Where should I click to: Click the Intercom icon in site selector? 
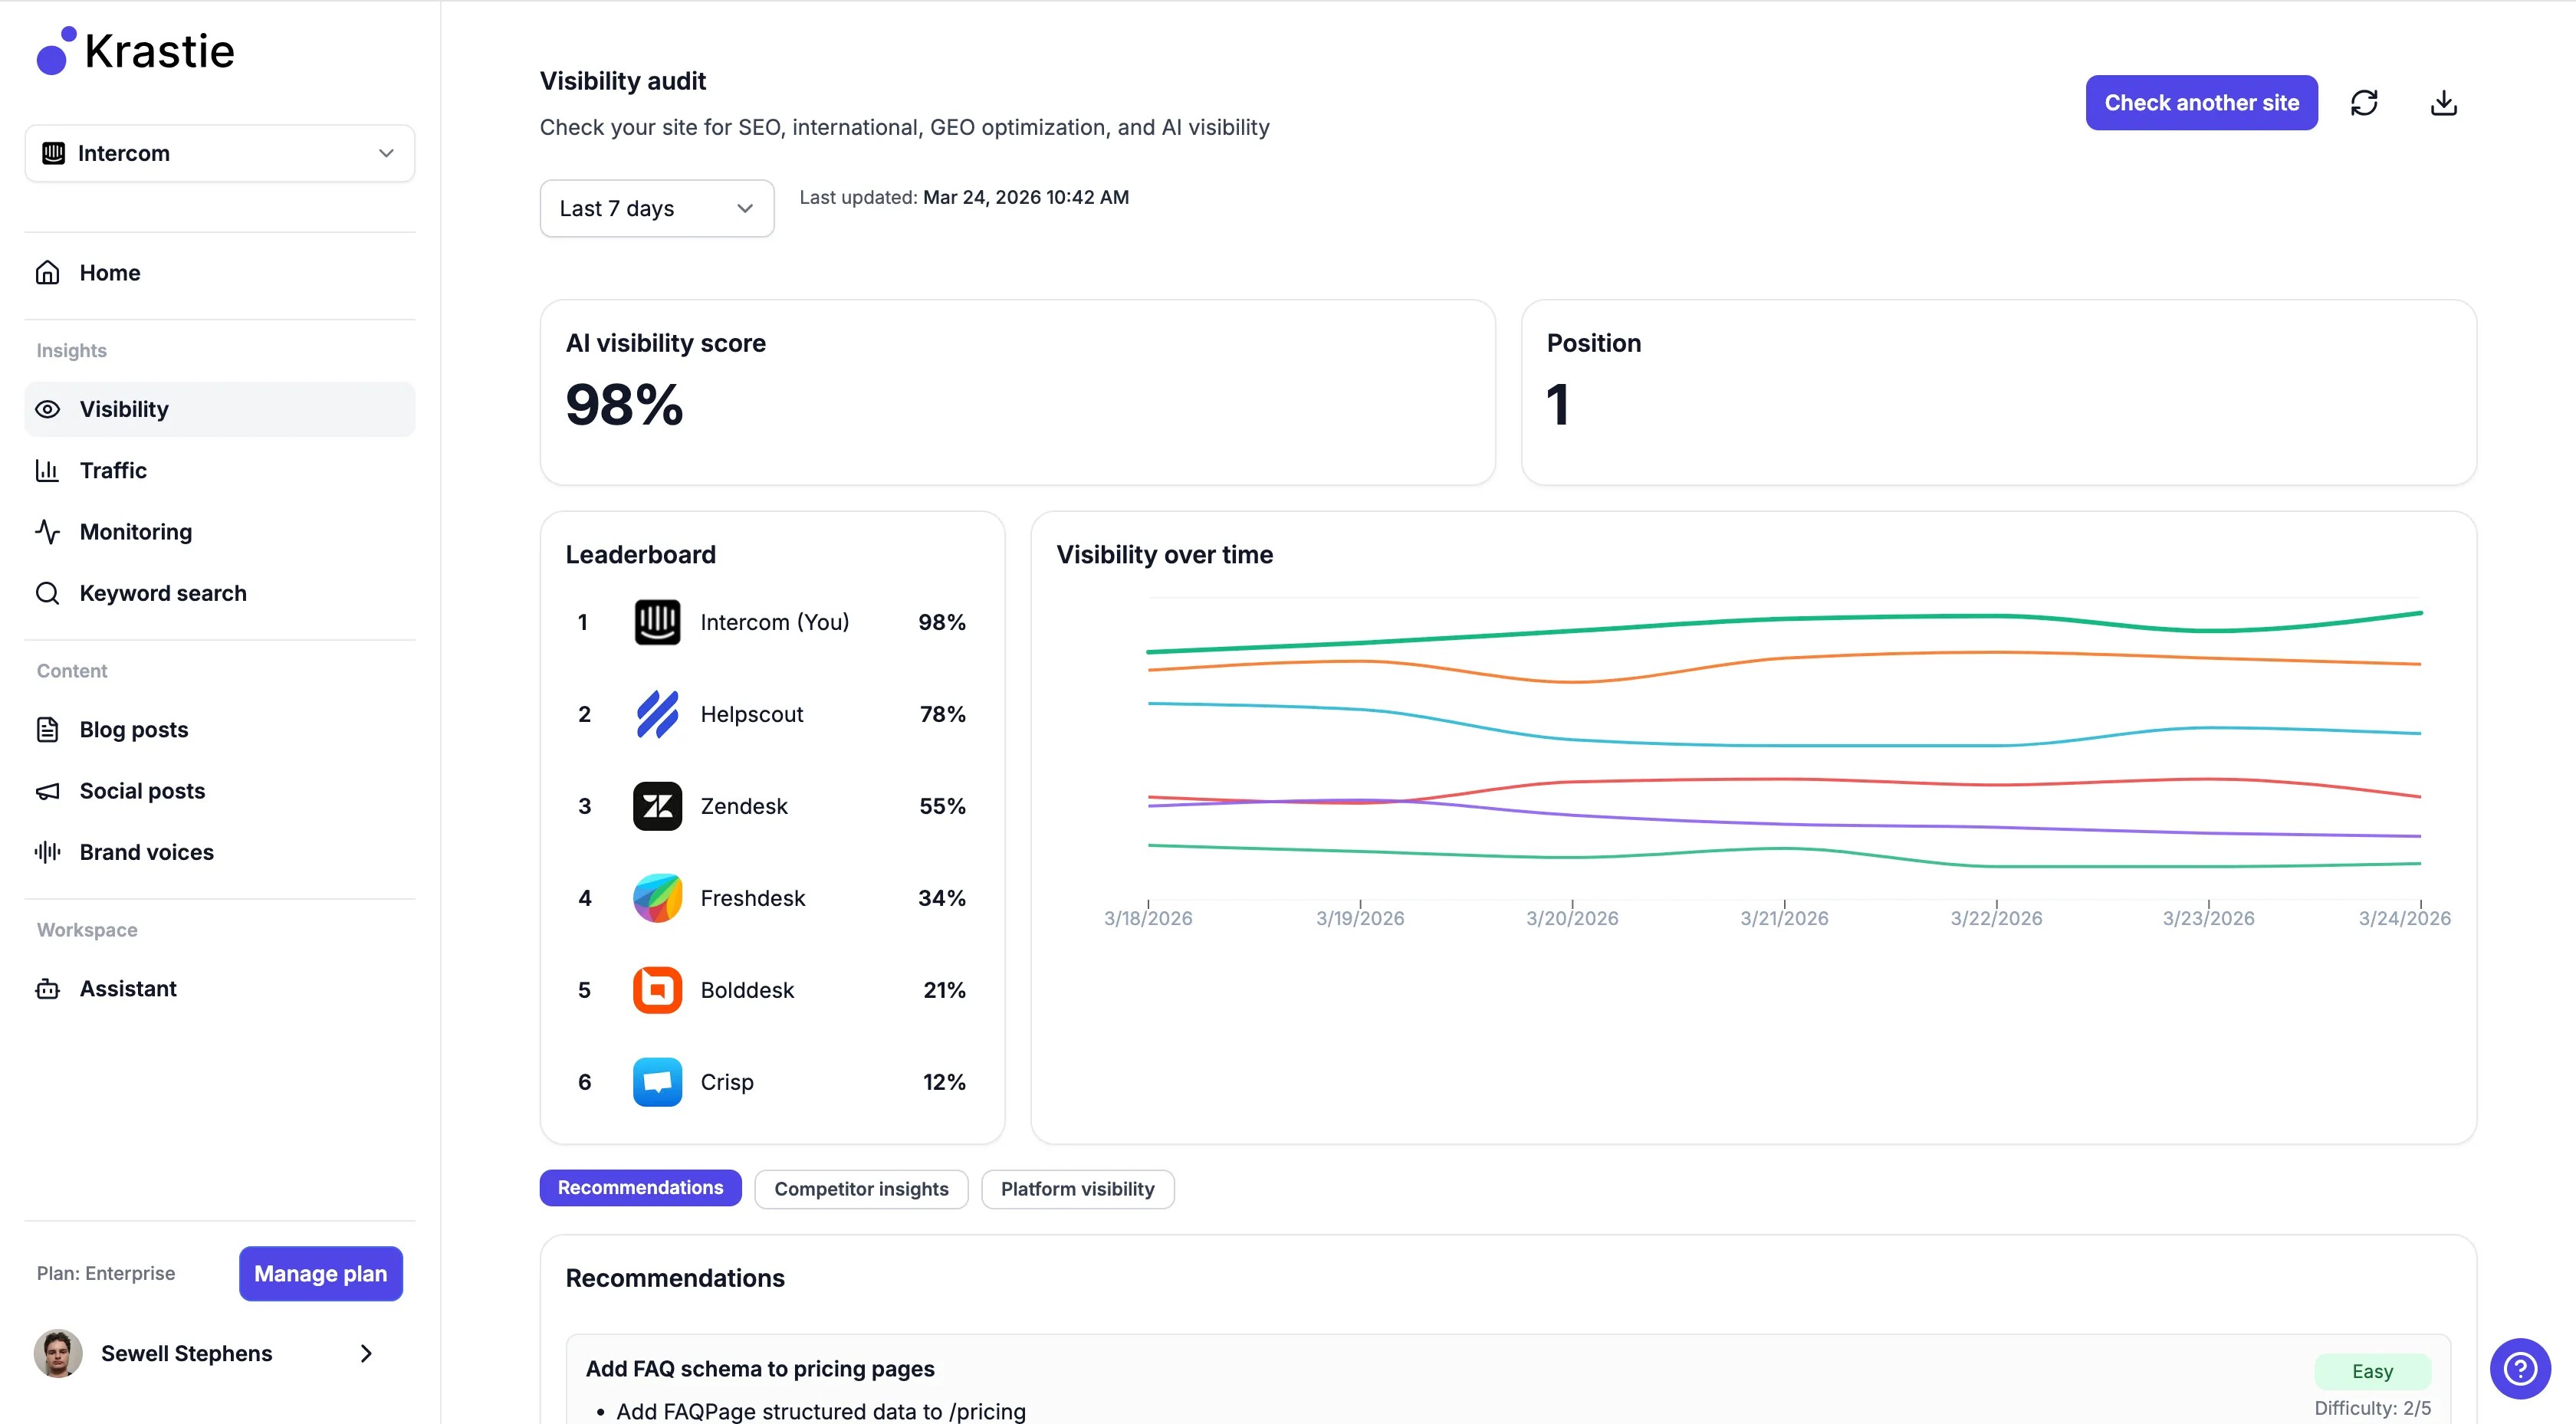tap(53, 153)
